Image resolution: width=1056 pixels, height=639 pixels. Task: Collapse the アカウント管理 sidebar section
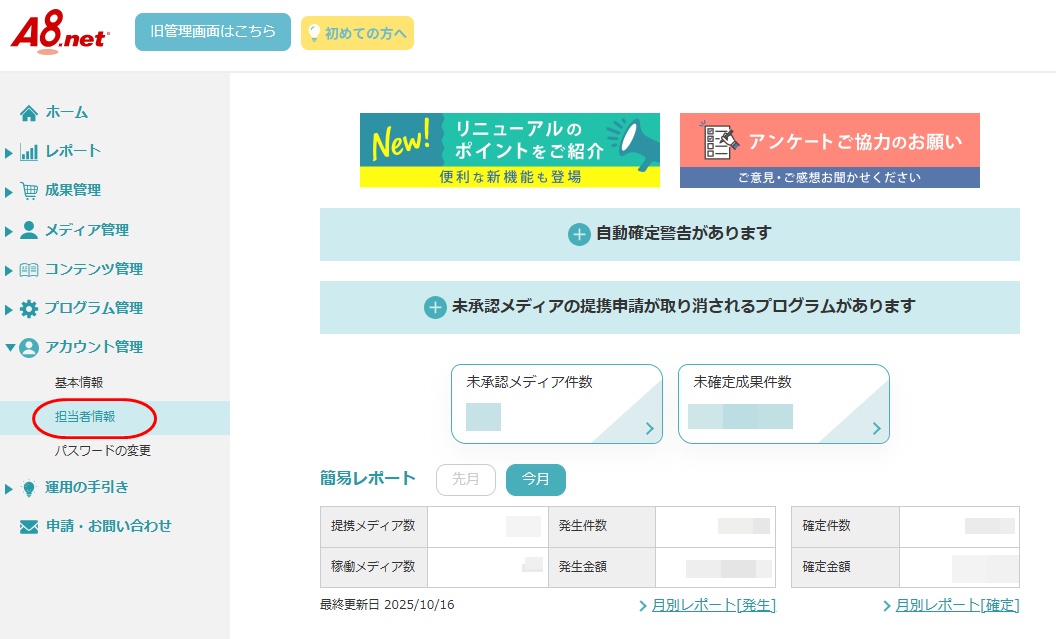(x=93, y=347)
